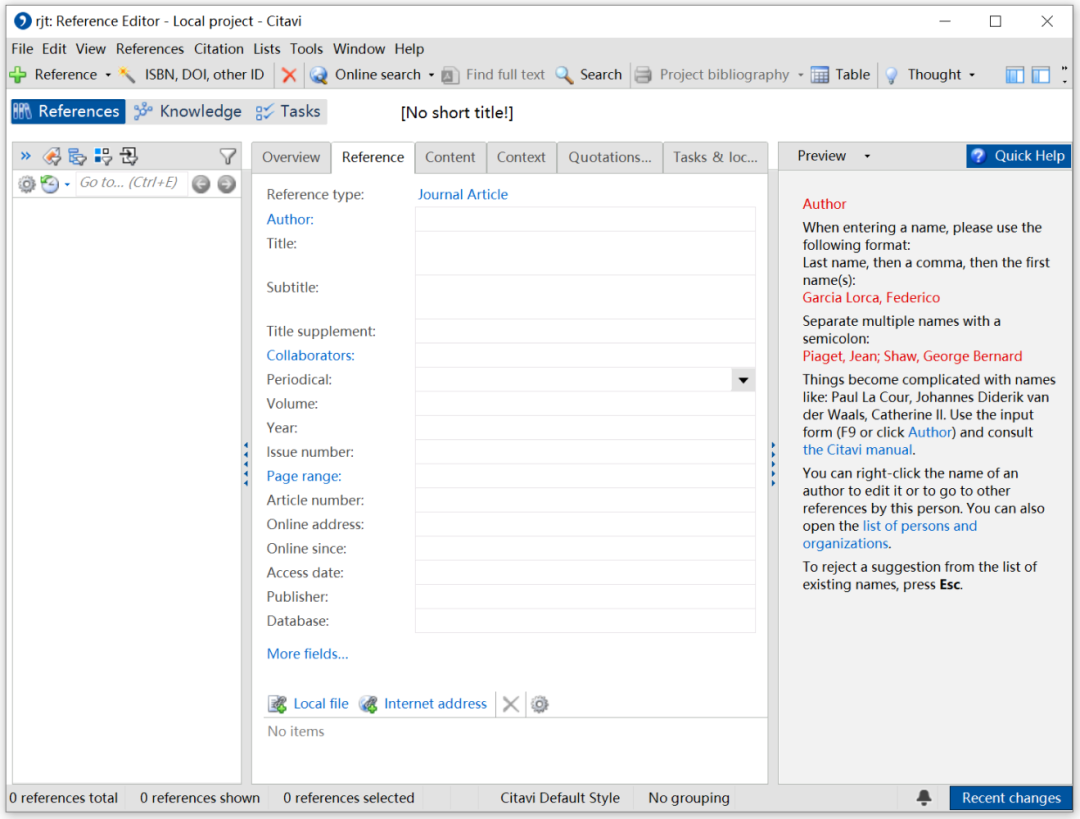Image resolution: width=1080 pixels, height=819 pixels.
Task: Open reference list settings gear
Action: pyautogui.click(x=26, y=184)
